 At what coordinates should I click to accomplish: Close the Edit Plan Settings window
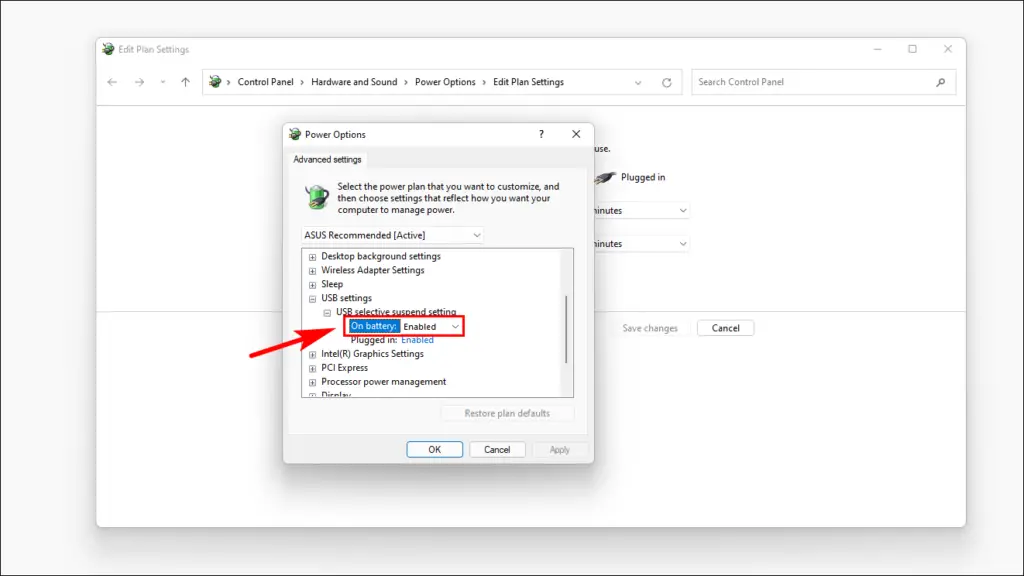point(948,49)
